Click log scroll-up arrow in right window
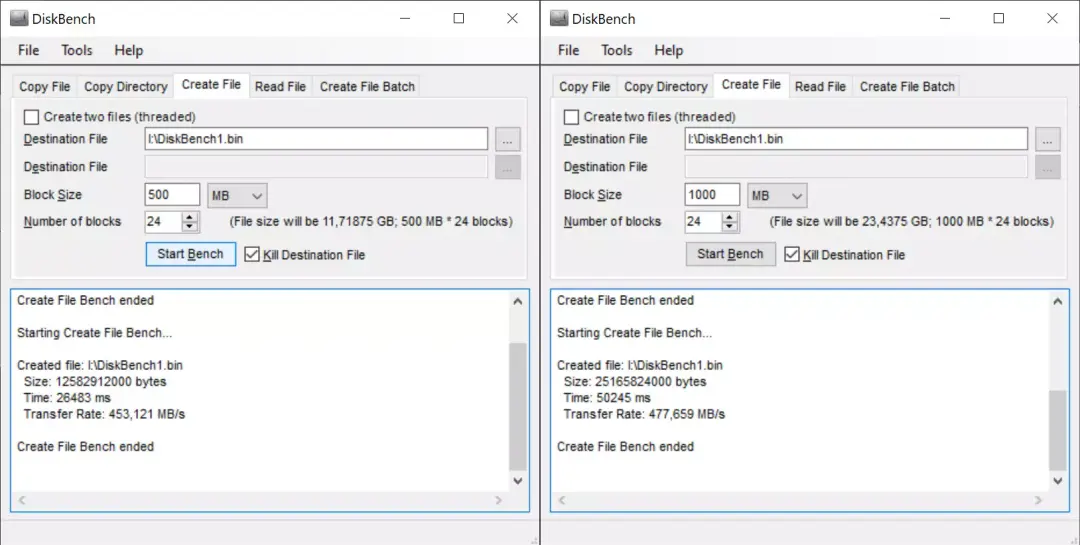Image resolution: width=1080 pixels, height=545 pixels. (1058, 301)
